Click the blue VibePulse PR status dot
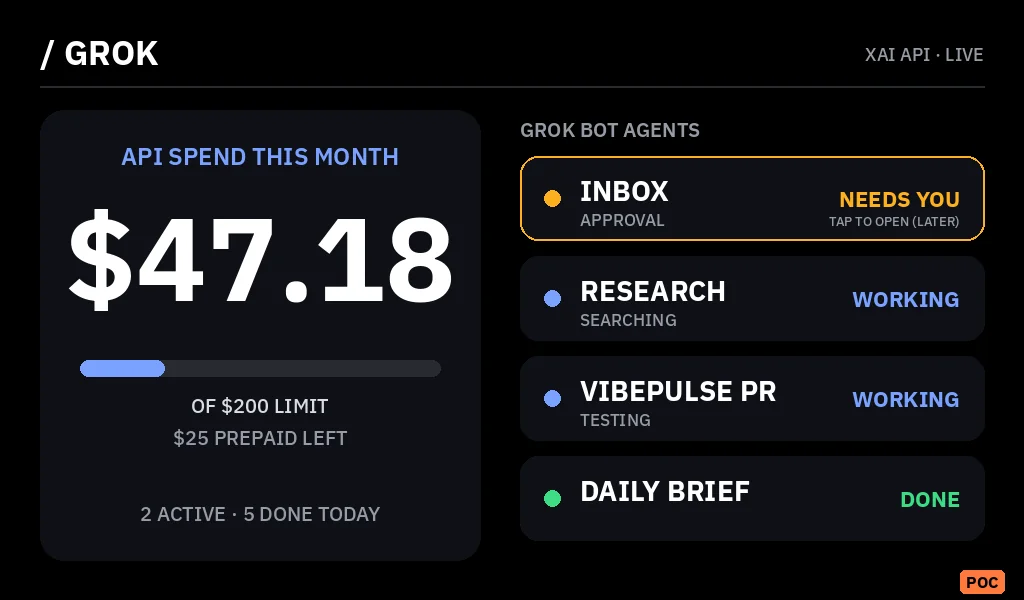Viewport: 1024px width, 600px height. pyautogui.click(x=552, y=398)
